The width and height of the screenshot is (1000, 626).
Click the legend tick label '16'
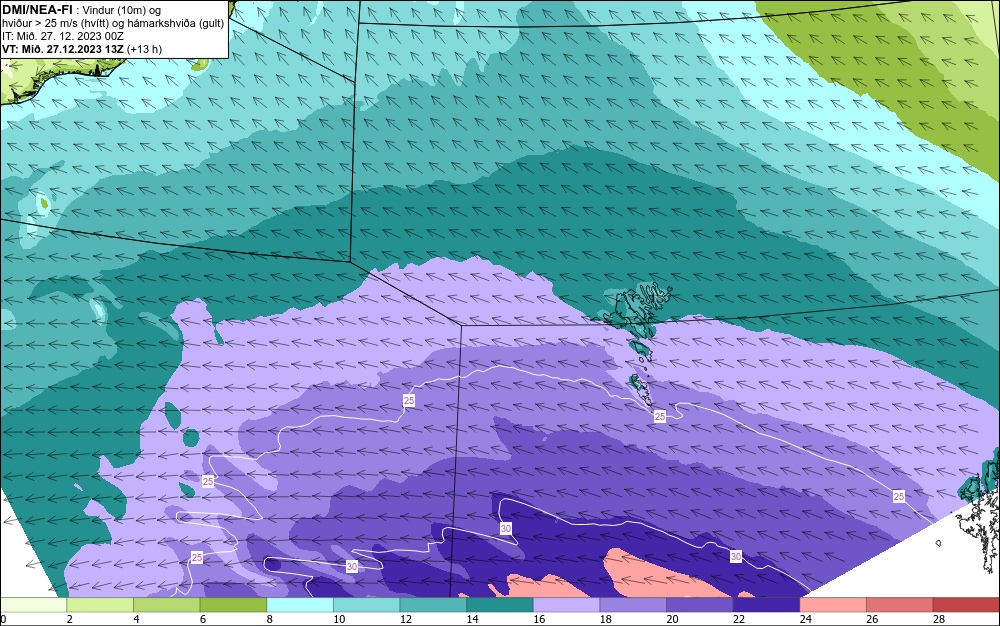click(539, 619)
